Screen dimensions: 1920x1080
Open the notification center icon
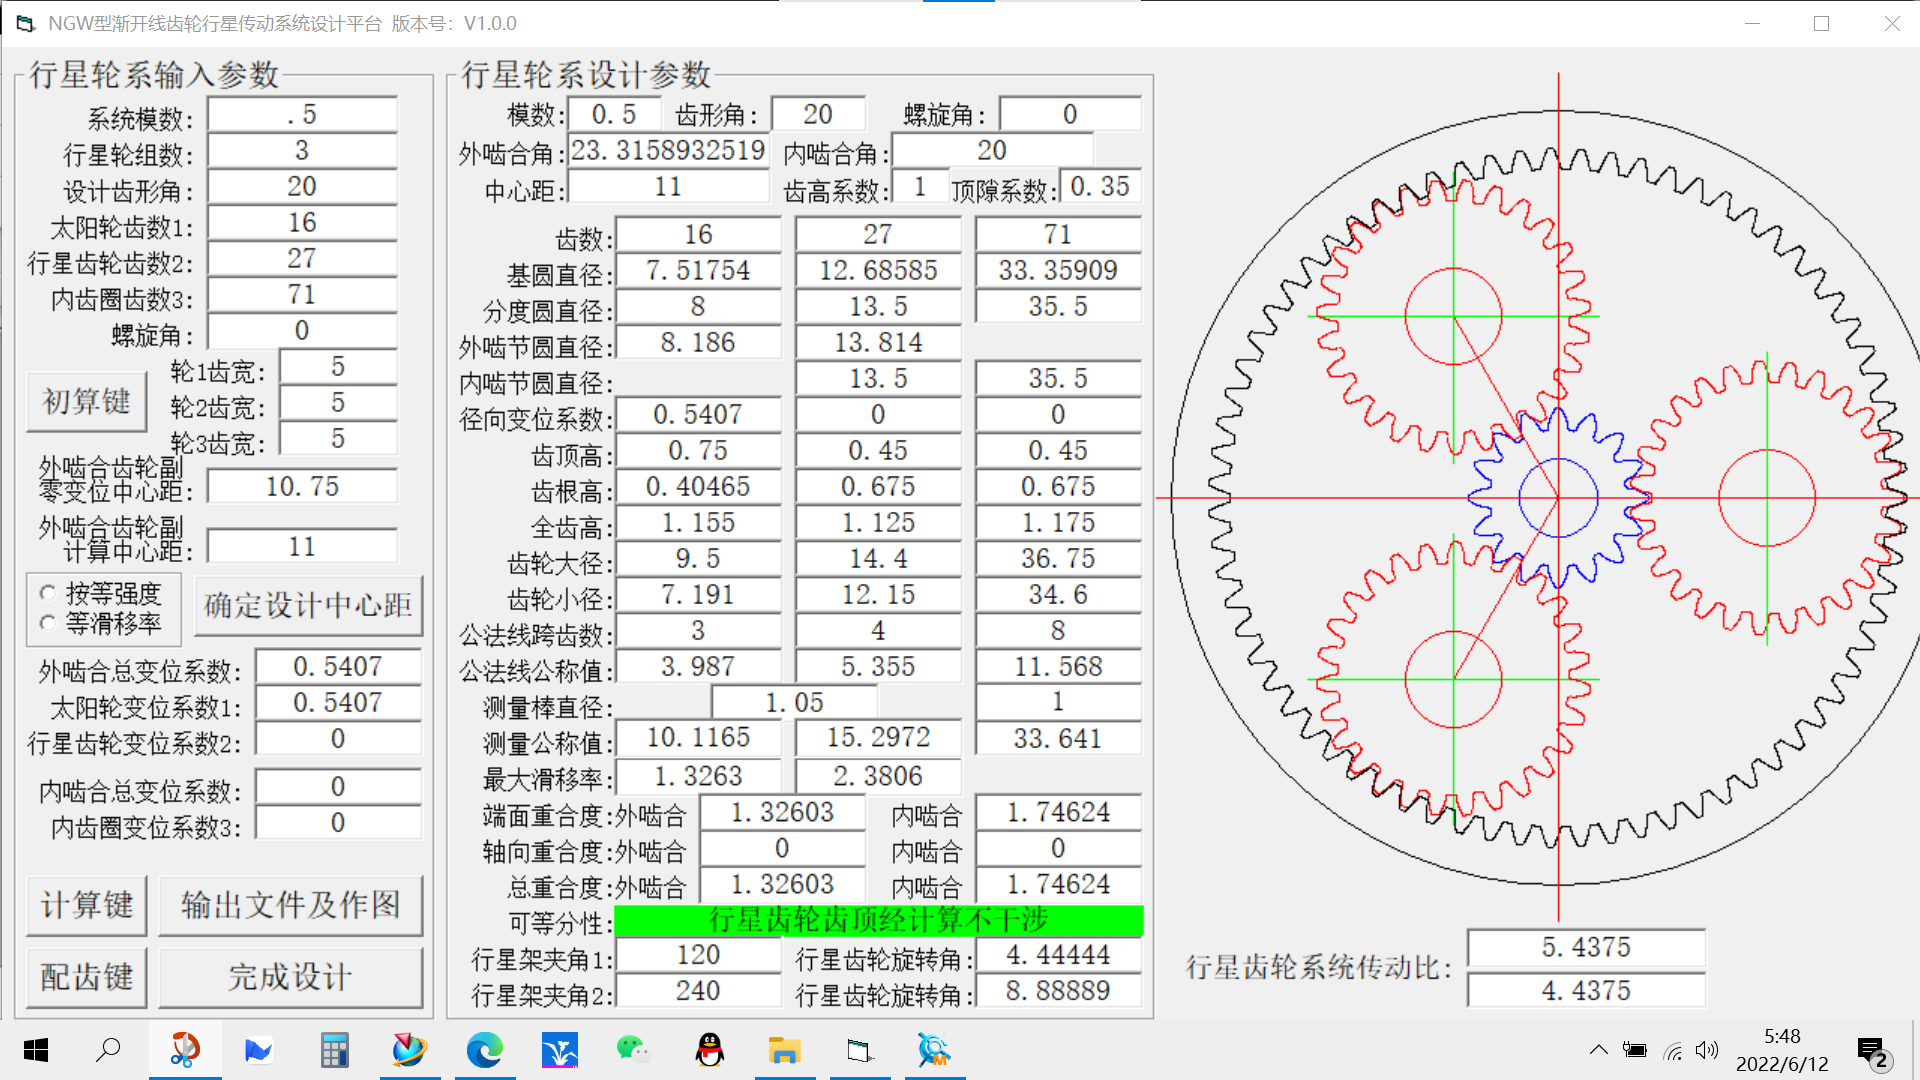pos(1872,1052)
